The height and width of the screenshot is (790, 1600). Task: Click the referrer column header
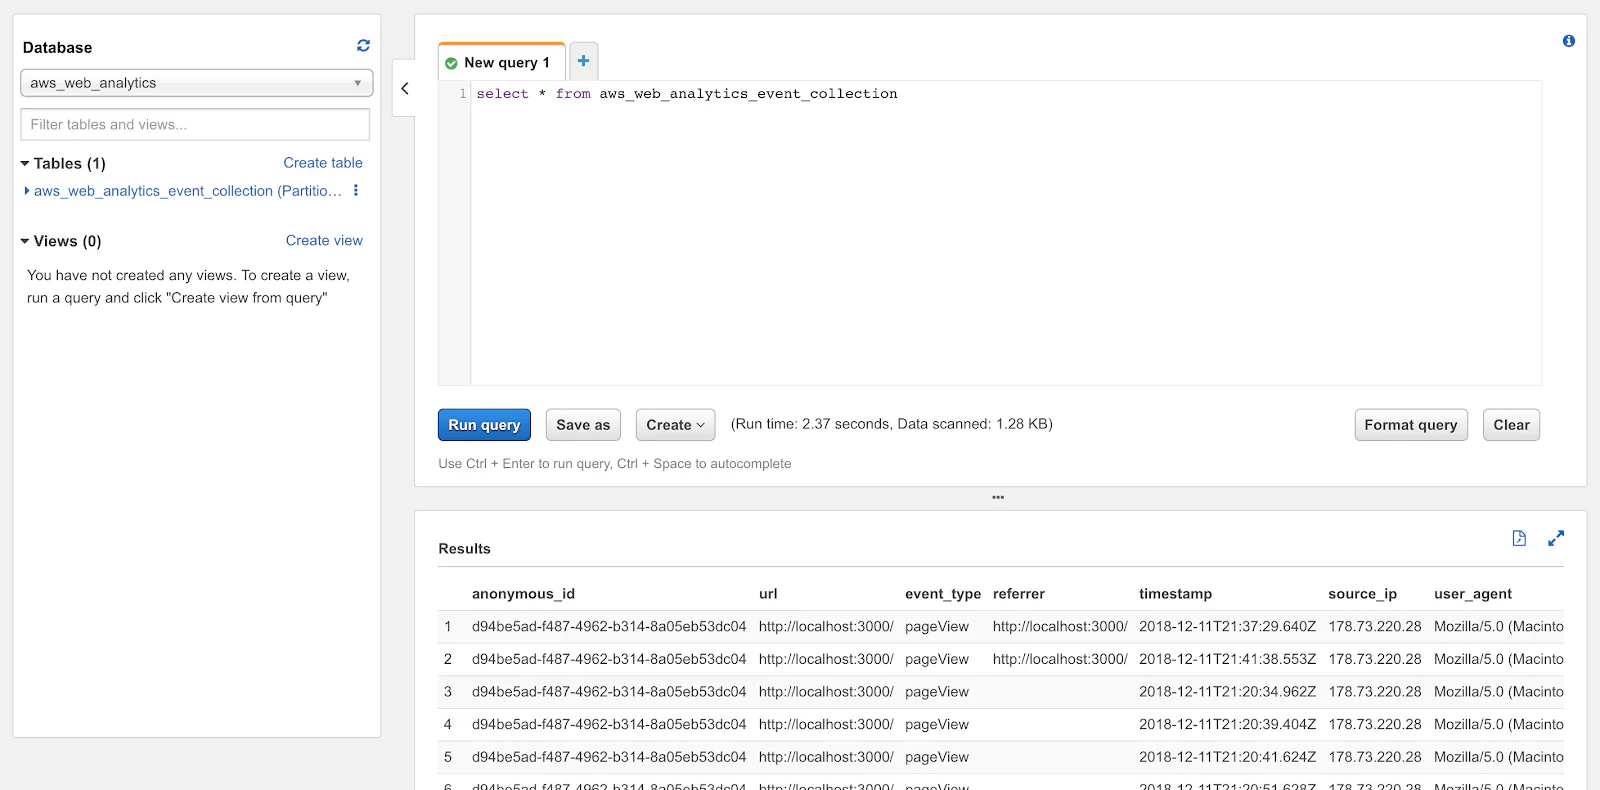tap(1019, 594)
